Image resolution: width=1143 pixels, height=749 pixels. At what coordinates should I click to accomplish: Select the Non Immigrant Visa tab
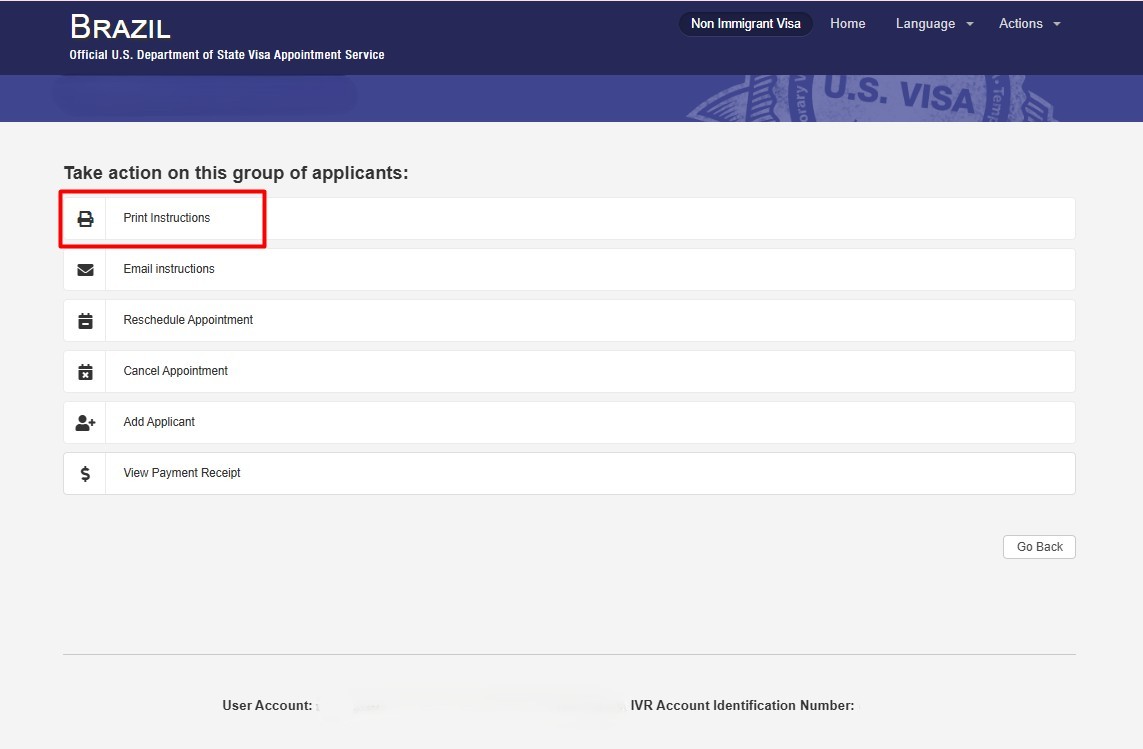pyautogui.click(x=746, y=22)
